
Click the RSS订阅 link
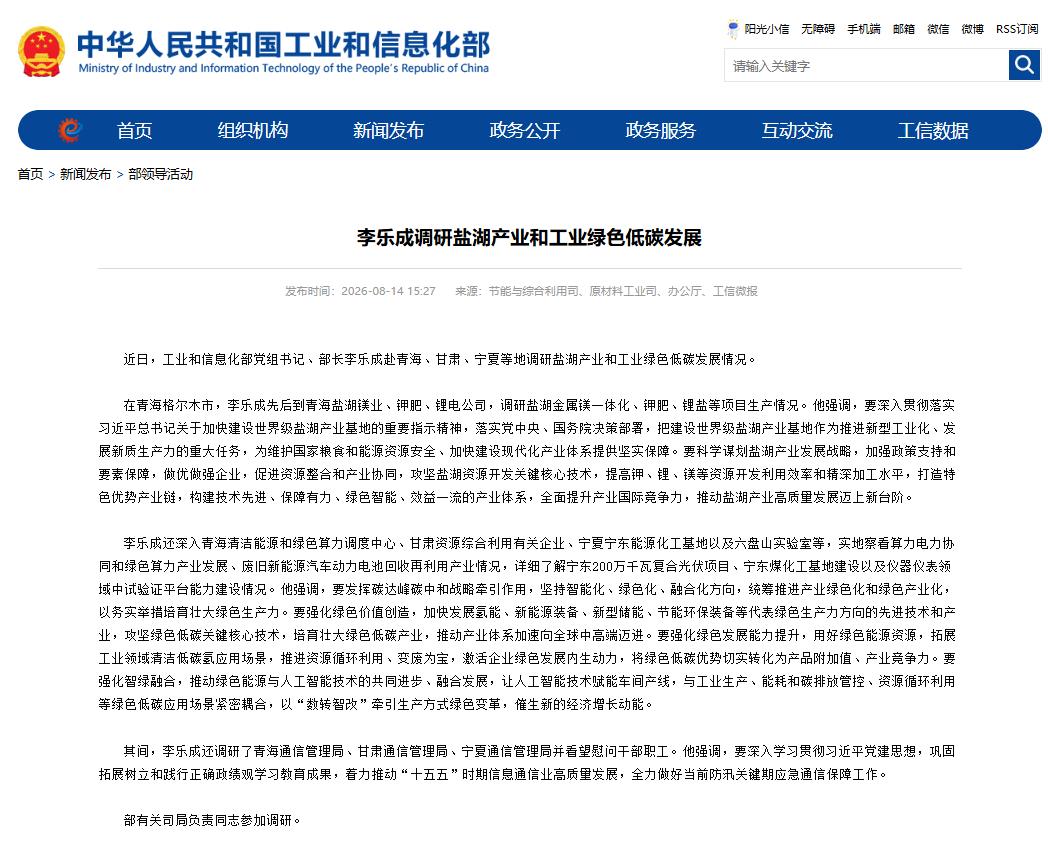pos(1017,29)
